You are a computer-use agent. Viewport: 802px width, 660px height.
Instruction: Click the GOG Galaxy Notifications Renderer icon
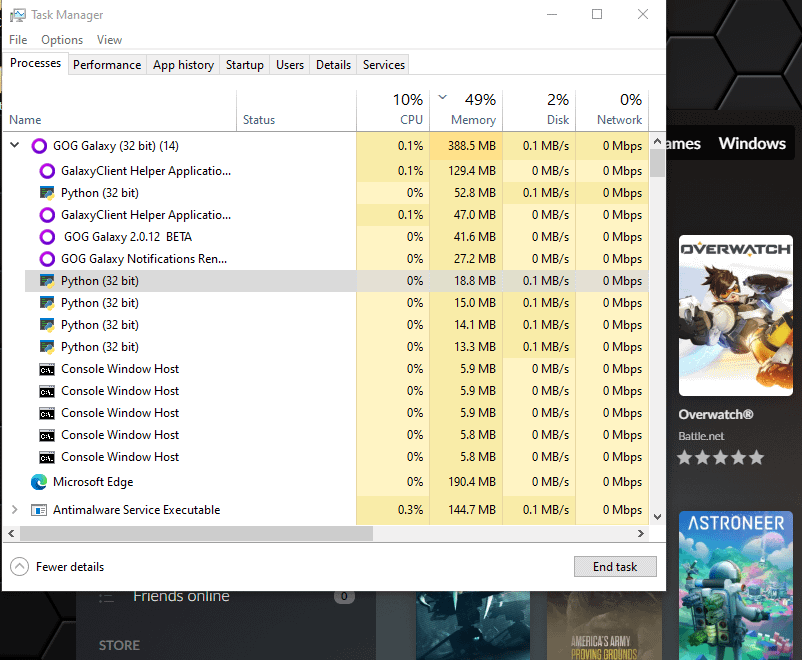[x=47, y=259]
